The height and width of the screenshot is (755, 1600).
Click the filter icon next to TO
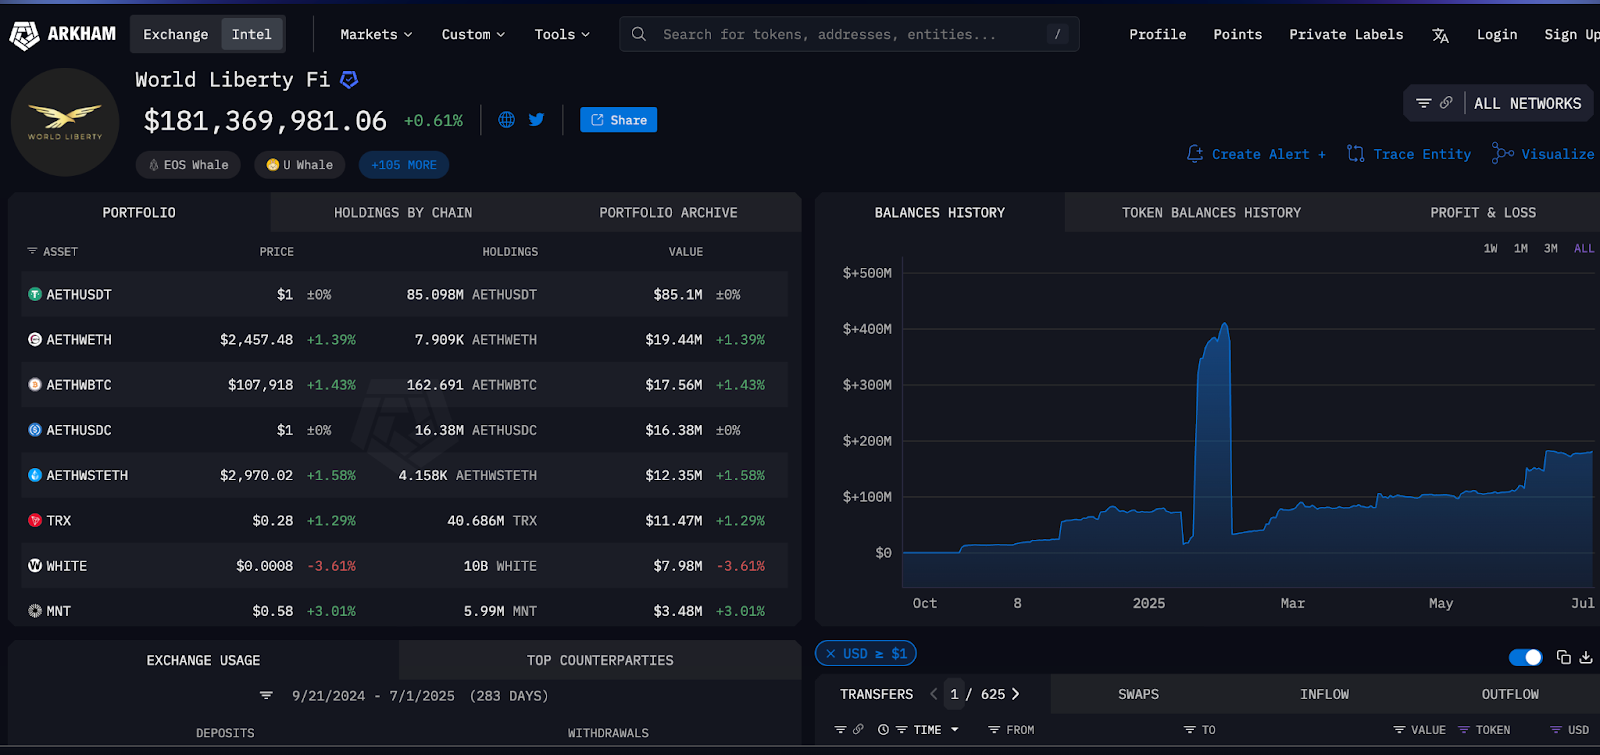coord(1190,730)
